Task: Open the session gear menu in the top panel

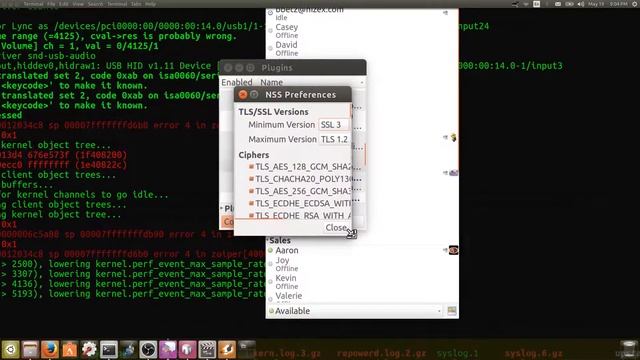Action: (x=636, y=4)
